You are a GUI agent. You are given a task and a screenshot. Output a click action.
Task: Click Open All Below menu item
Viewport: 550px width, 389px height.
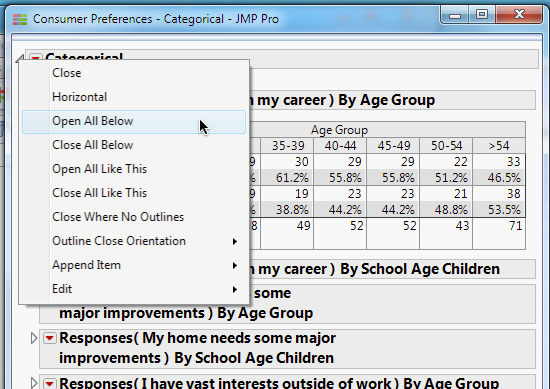tap(134, 121)
